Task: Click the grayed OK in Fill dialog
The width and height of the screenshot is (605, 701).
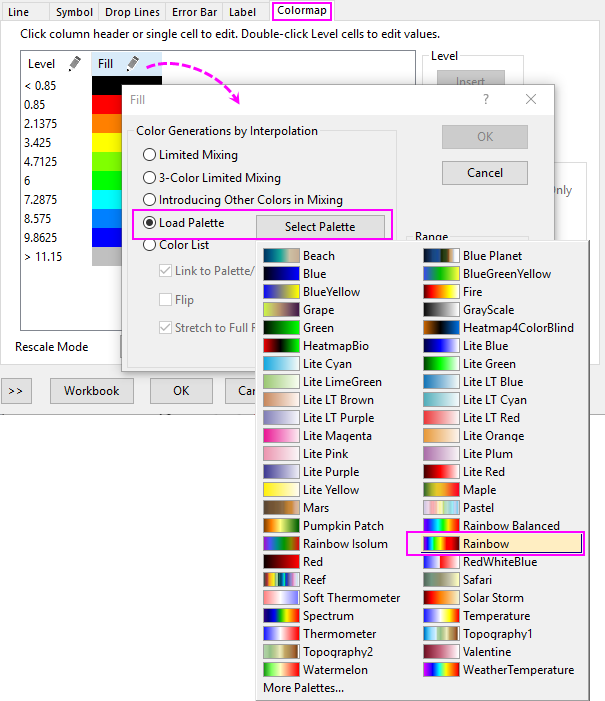Action: (485, 136)
